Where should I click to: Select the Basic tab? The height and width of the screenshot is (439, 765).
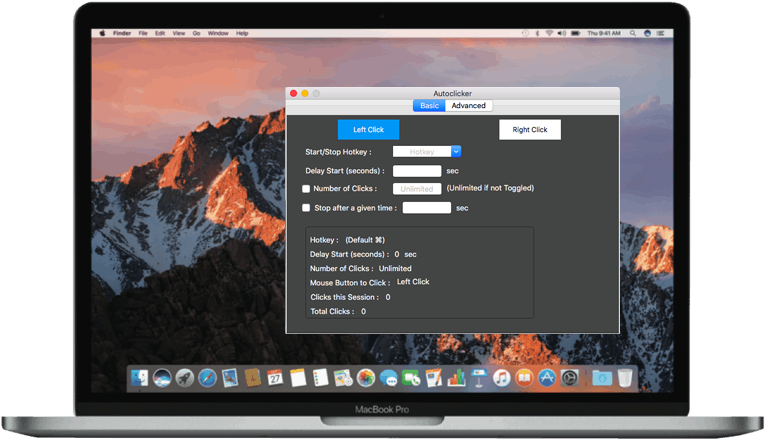coord(429,105)
